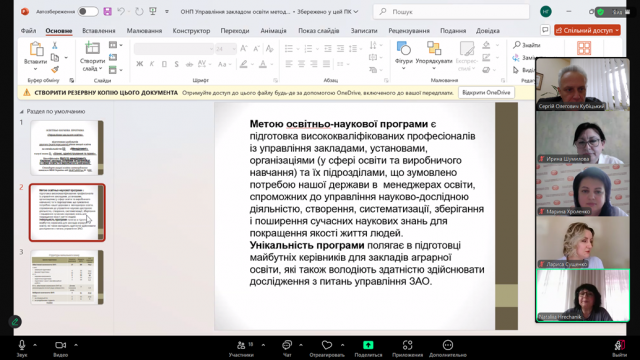
Task: Switch to the Вставлення tab
Action: point(99,31)
